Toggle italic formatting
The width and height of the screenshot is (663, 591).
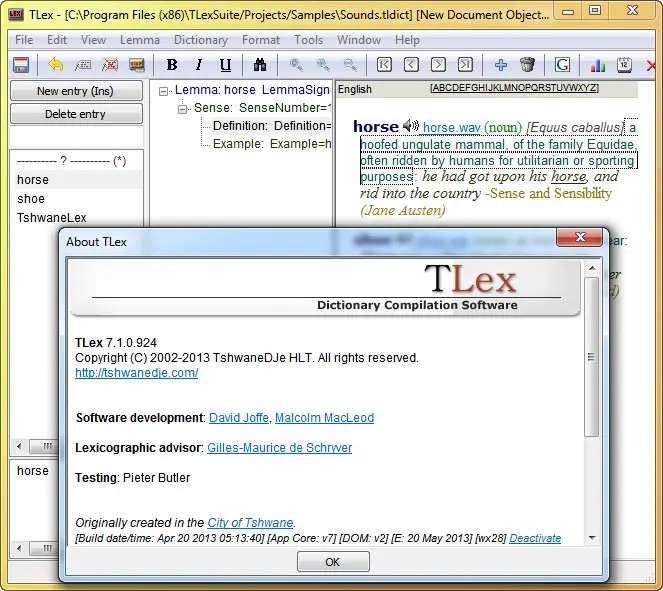point(198,65)
